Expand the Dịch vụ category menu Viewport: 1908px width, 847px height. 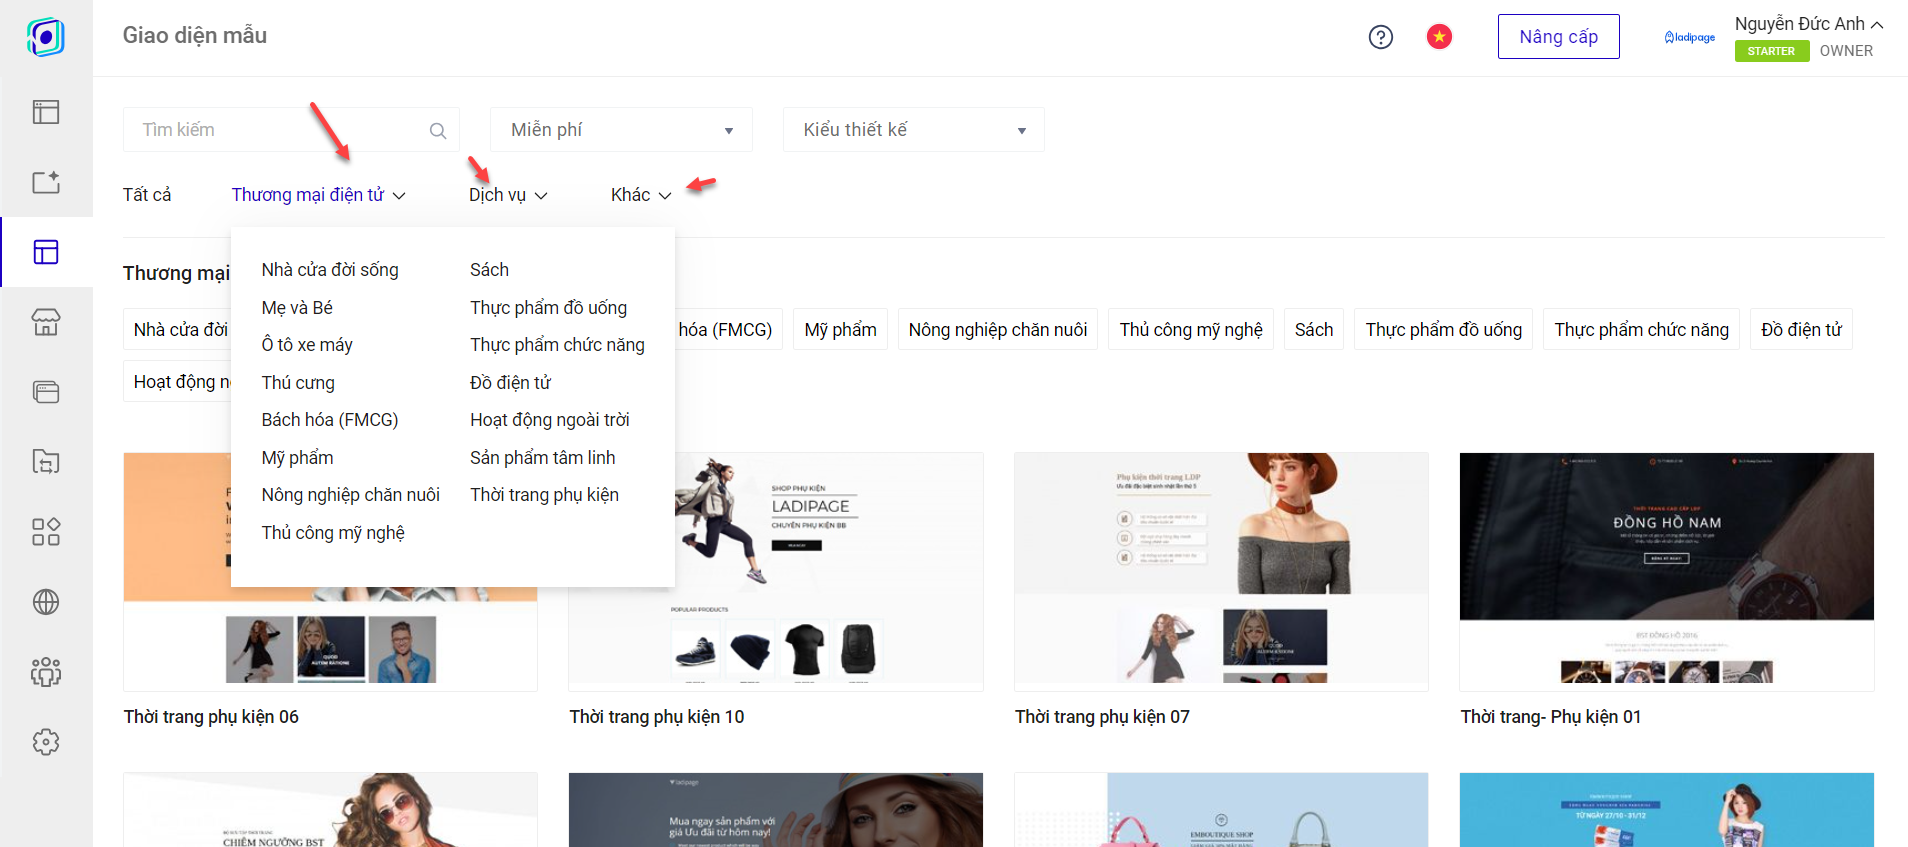pyautogui.click(x=507, y=195)
